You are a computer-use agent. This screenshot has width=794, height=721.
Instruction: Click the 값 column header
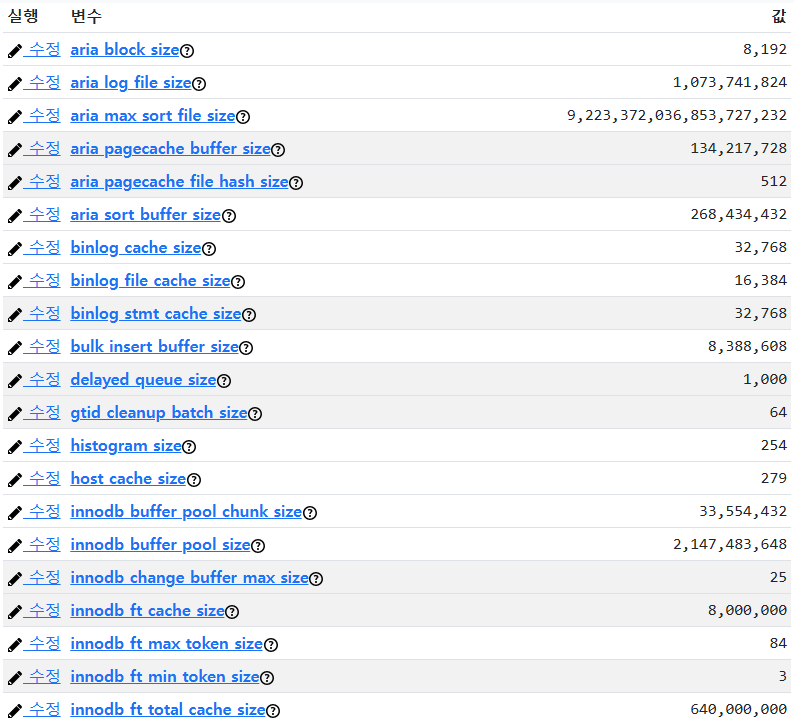(x=779, y=16)
